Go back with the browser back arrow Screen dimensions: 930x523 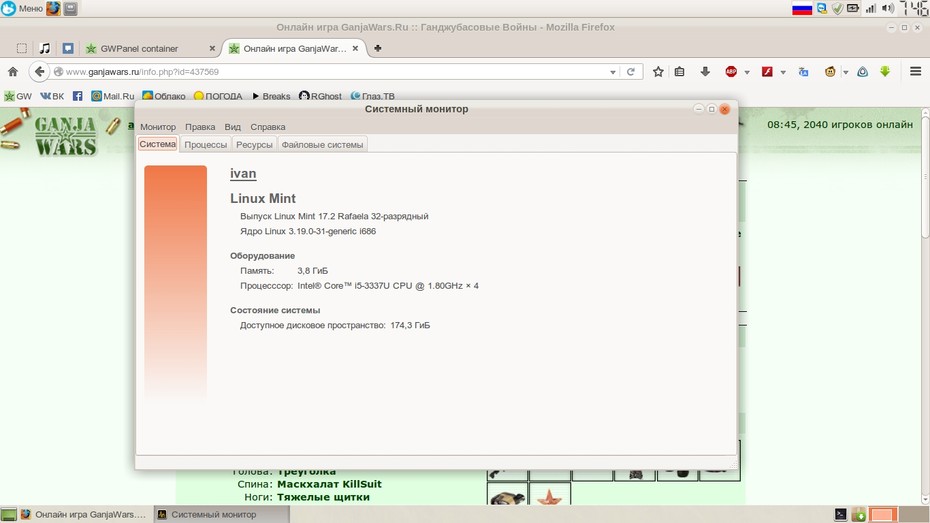[39, 72]
